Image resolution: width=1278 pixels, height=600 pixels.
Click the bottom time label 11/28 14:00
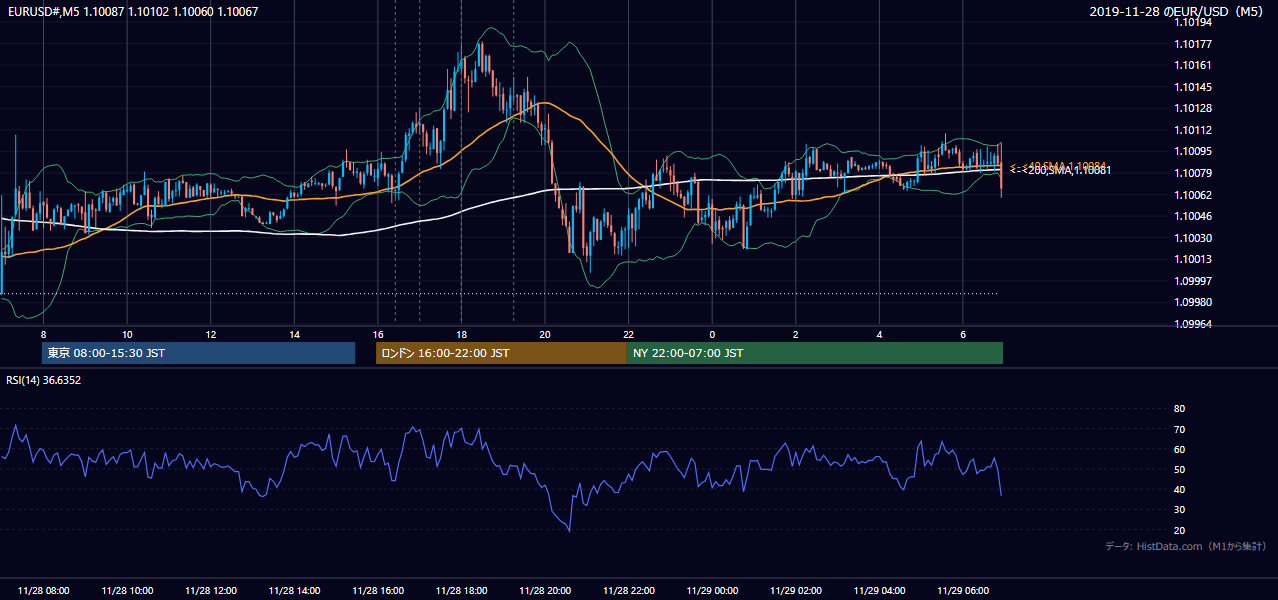tap(294, 591)
